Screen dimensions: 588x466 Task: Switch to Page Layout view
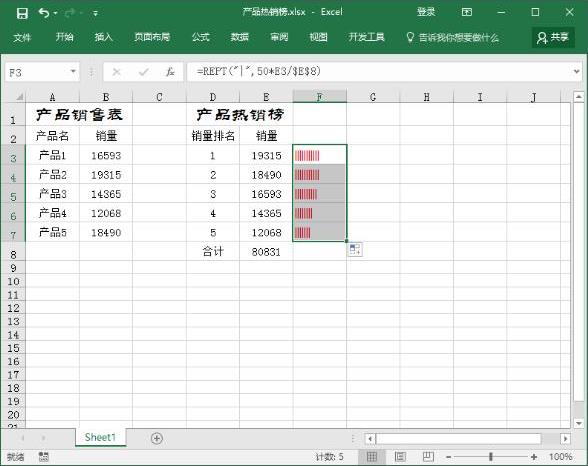tap(400, 457)
